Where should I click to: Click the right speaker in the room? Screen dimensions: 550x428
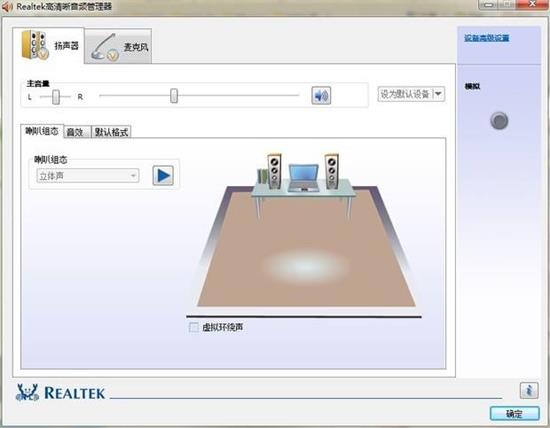click(331, 171)
